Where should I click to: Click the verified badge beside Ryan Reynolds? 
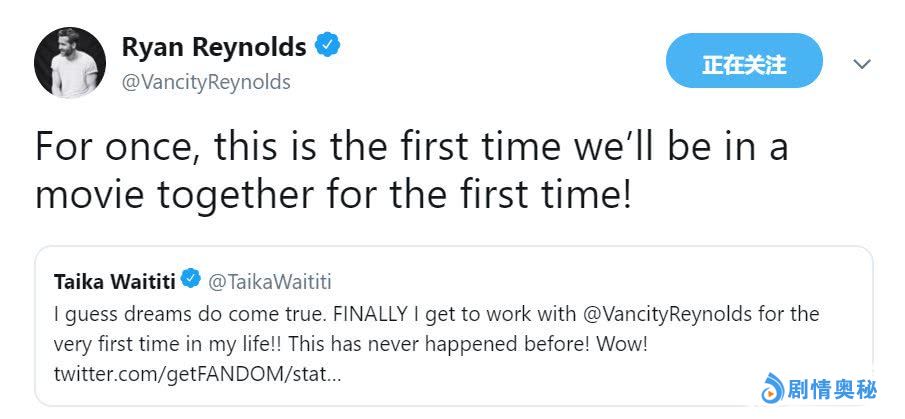point(328,46)
